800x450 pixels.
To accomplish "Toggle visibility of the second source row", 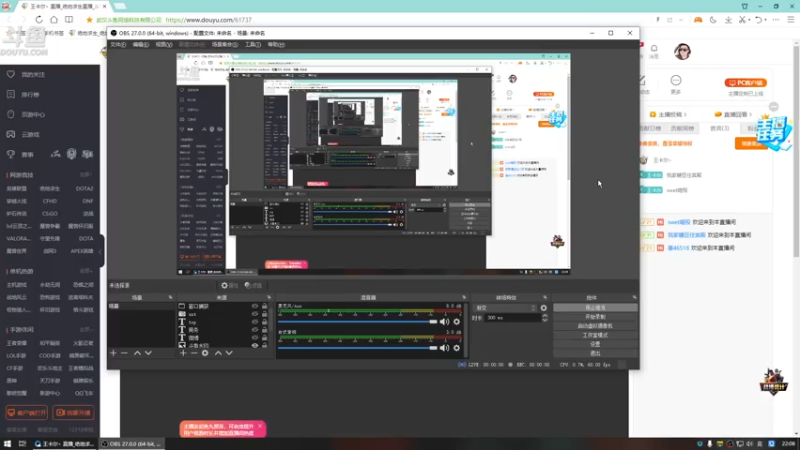I will 255,314.
